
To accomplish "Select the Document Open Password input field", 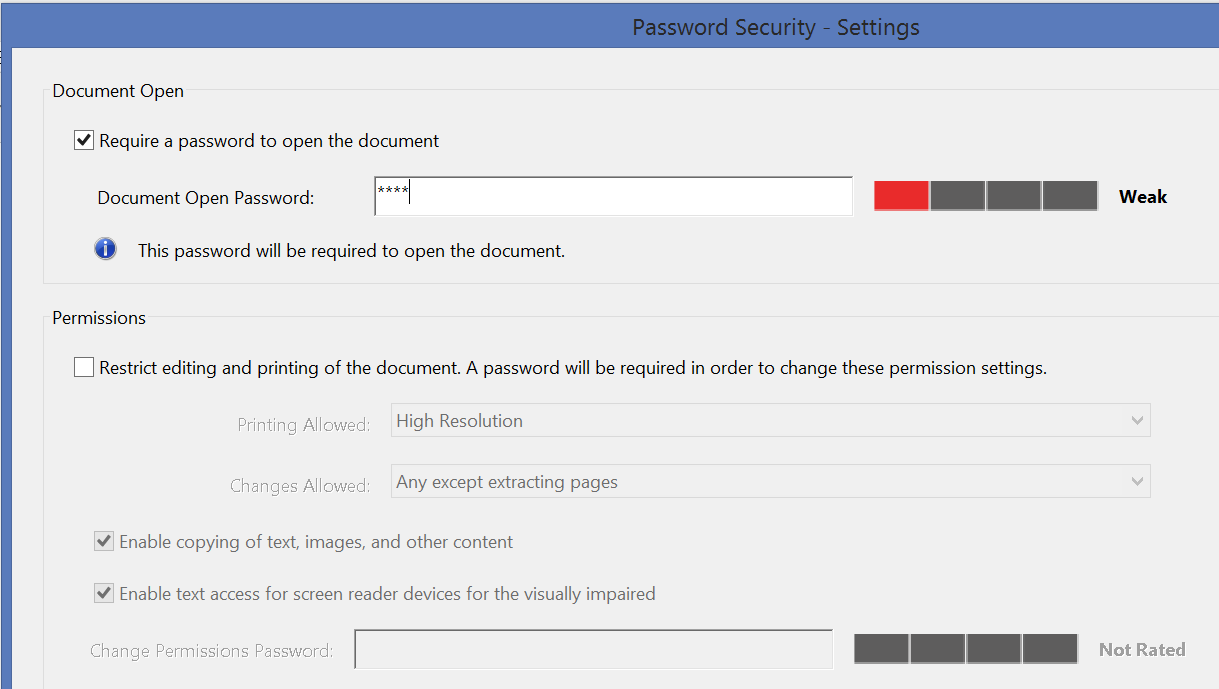I will pos(612,195).
